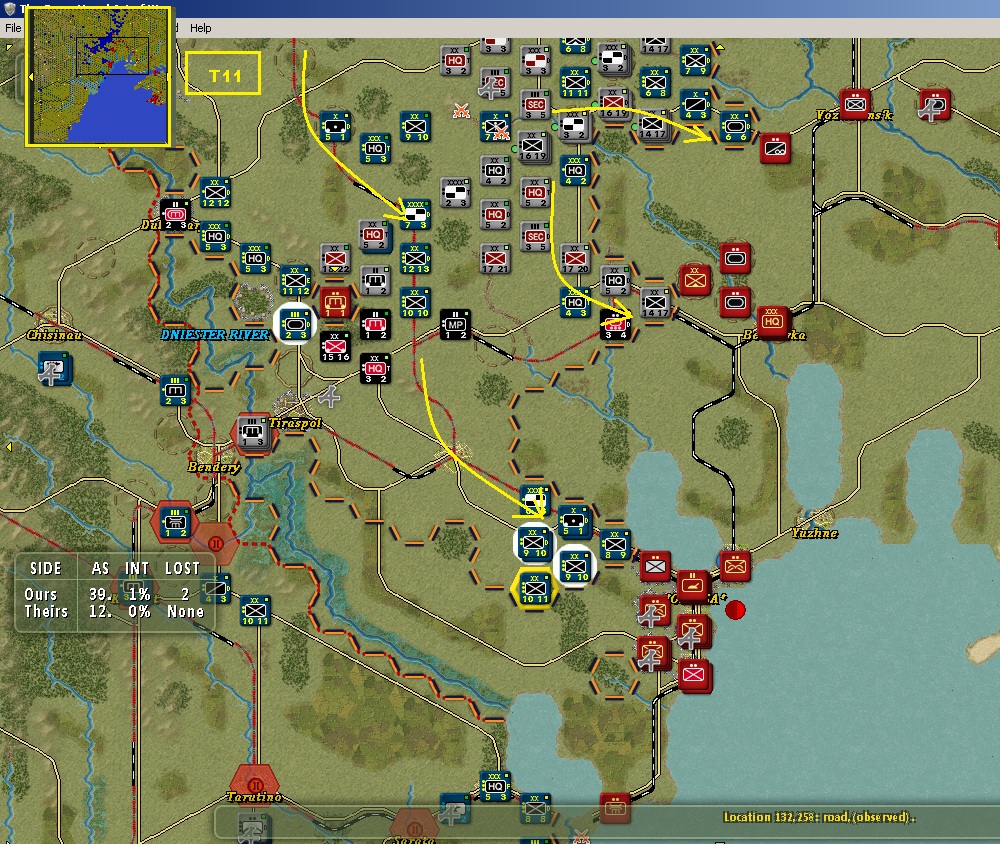Select the black MP battalion counter
This screenshot has width=1000, height=844.
[455, 325]
